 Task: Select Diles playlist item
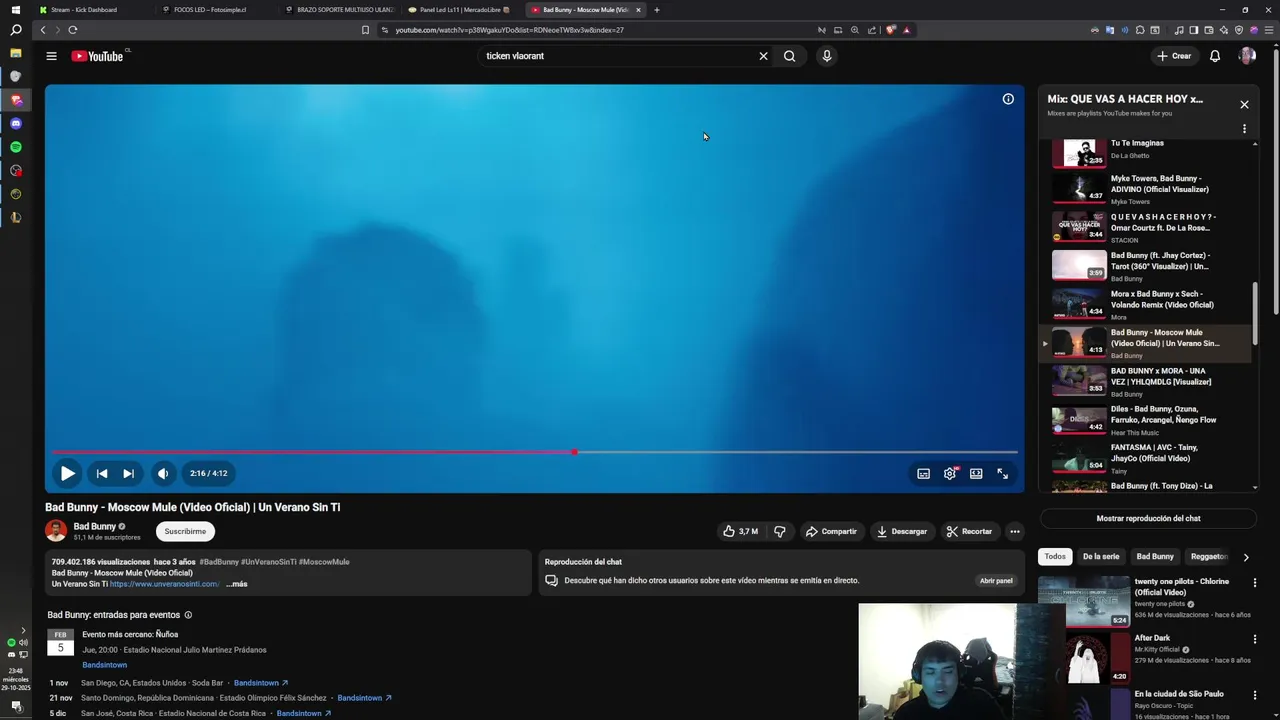point(1147,419)
